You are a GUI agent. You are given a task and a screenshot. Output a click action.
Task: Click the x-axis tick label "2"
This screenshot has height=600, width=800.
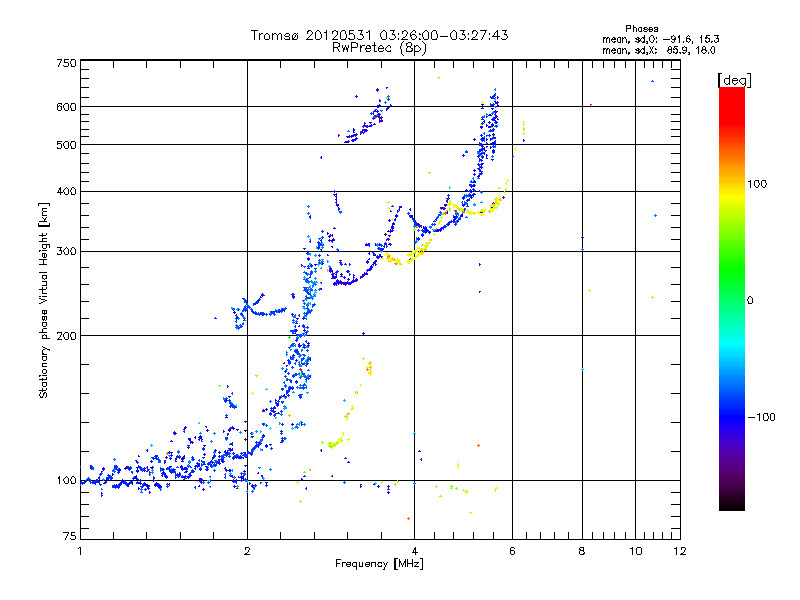pos(247,551)
